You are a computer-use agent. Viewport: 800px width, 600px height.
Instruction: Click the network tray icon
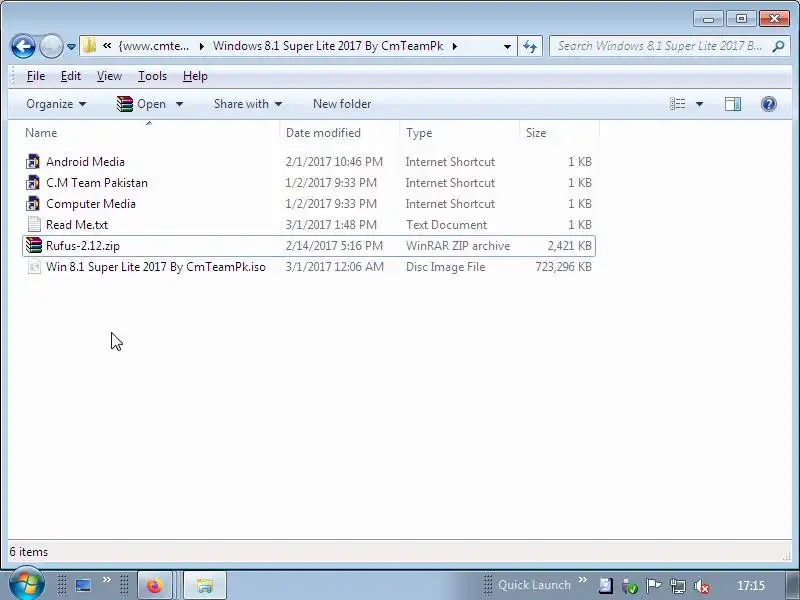click(678, 586)
